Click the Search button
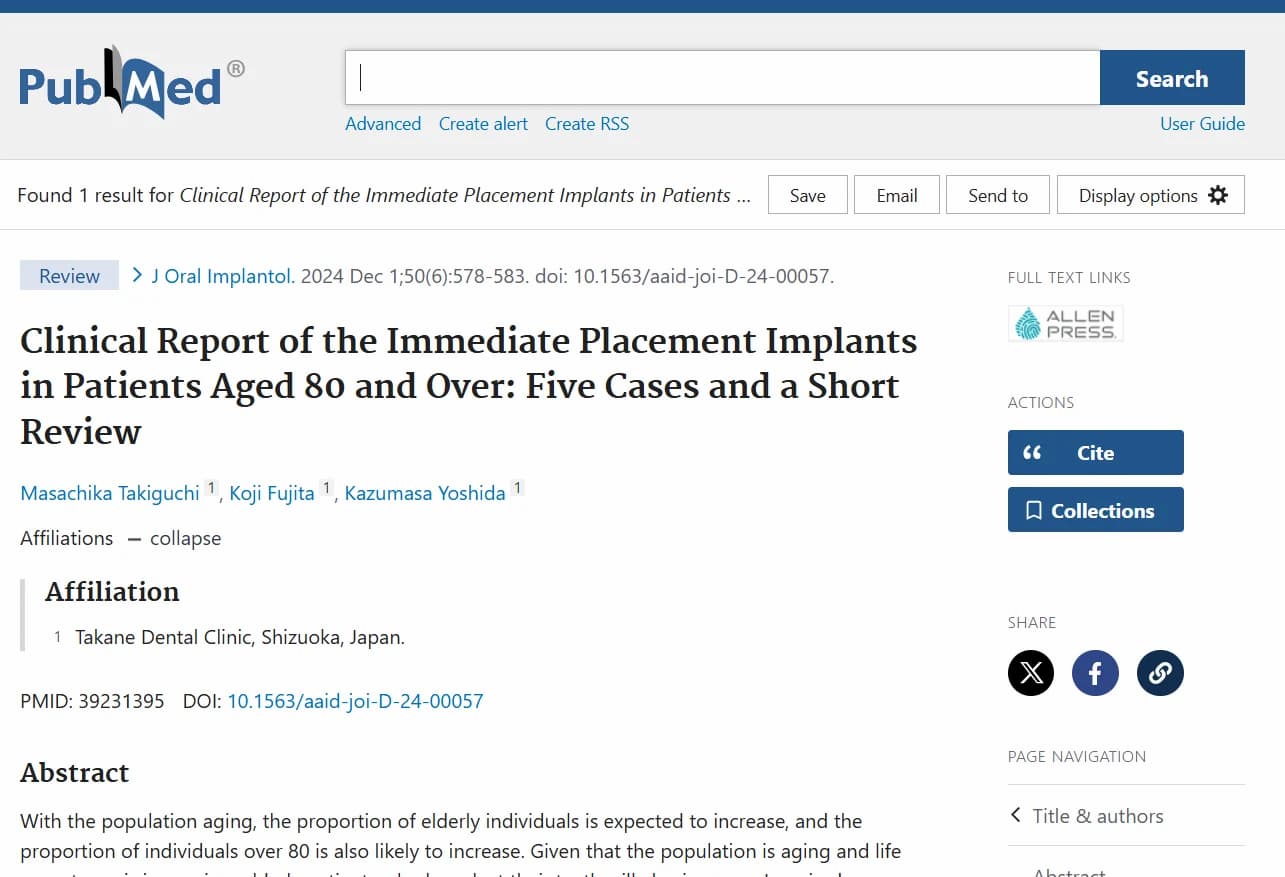This screenshot has height=877, width=1285. (x=1171, y=78)
